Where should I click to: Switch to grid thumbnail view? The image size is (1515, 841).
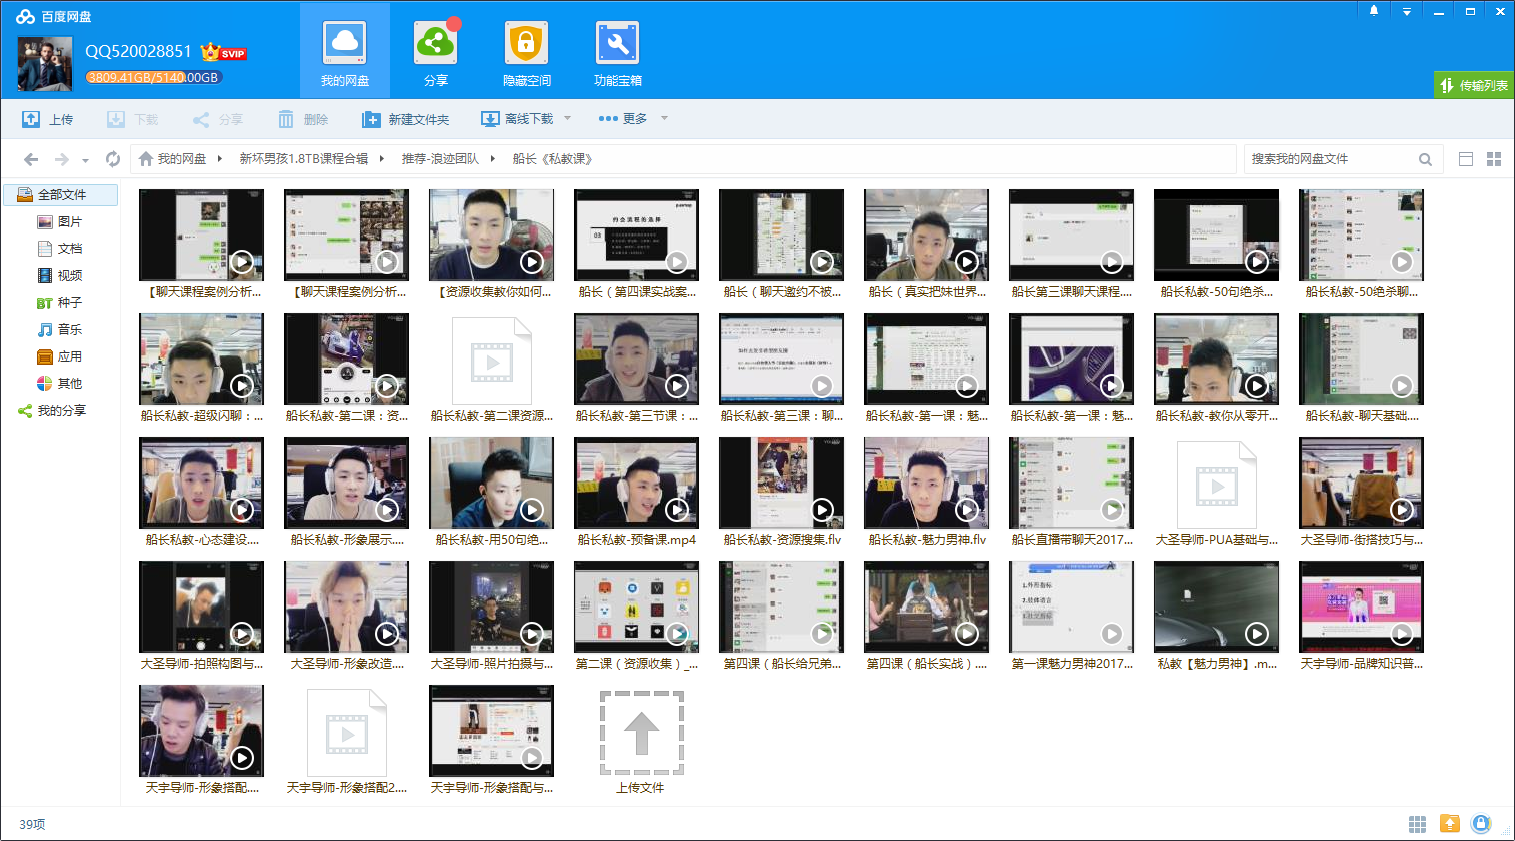[x=1494, y=159]
